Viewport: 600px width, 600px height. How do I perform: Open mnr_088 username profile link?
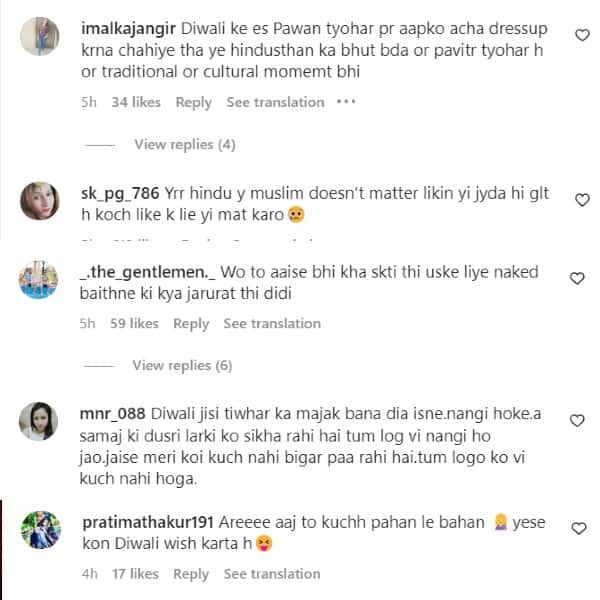point(112,414)
